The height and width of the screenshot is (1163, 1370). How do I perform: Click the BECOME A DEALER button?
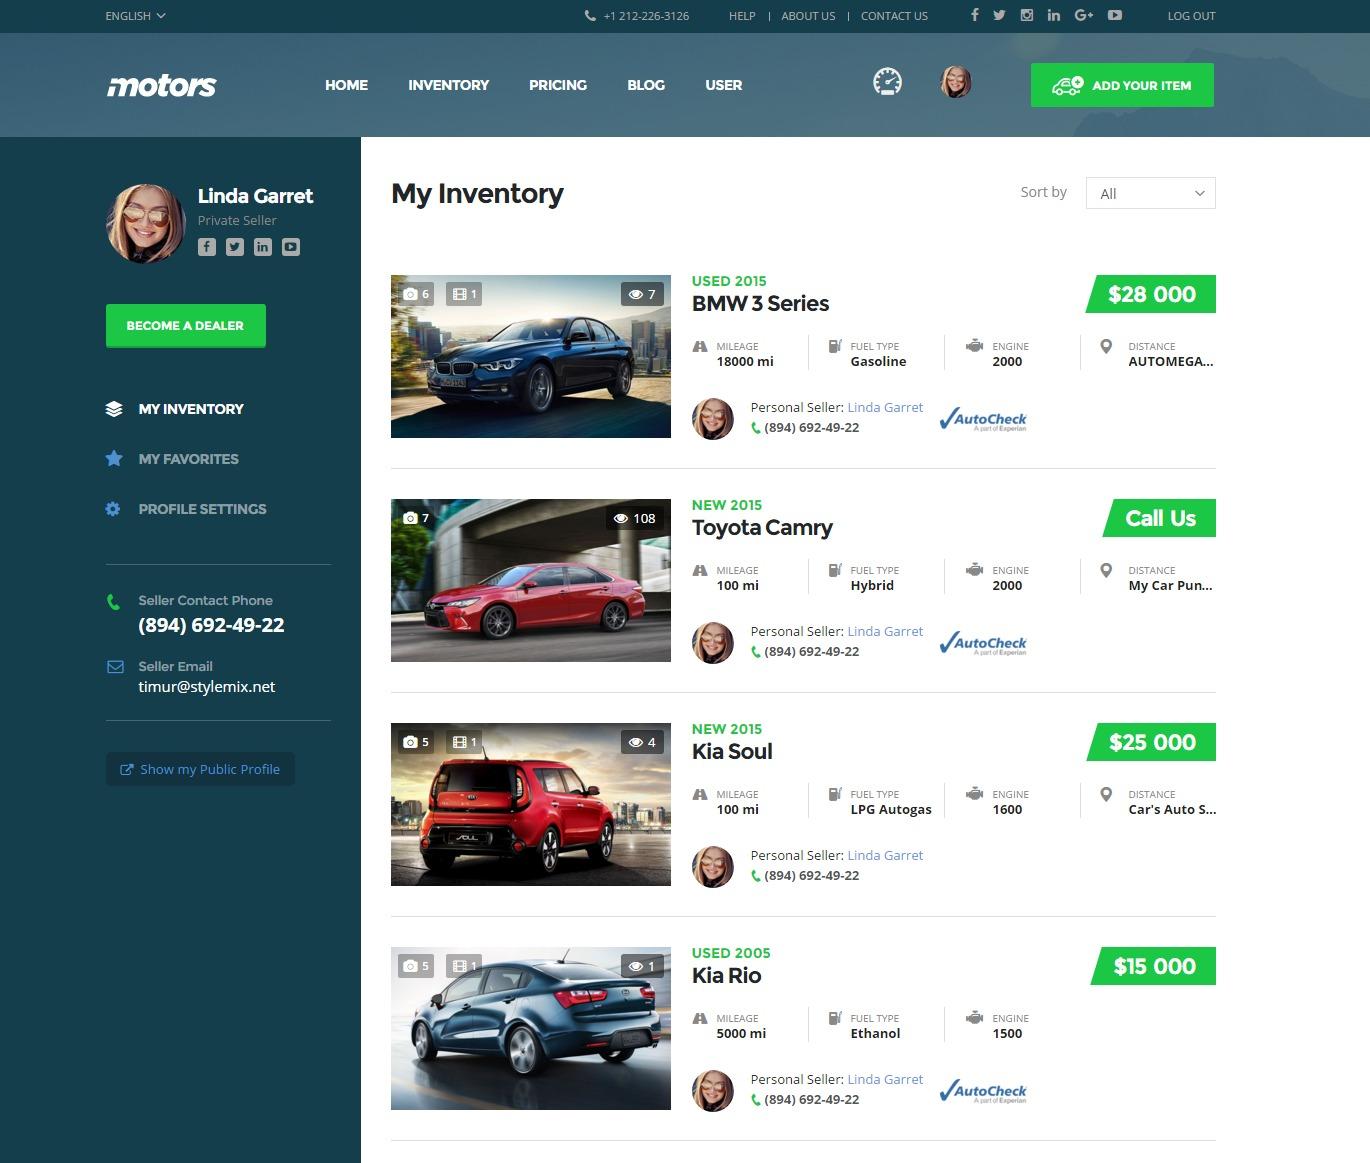click(x=186, y=326)
